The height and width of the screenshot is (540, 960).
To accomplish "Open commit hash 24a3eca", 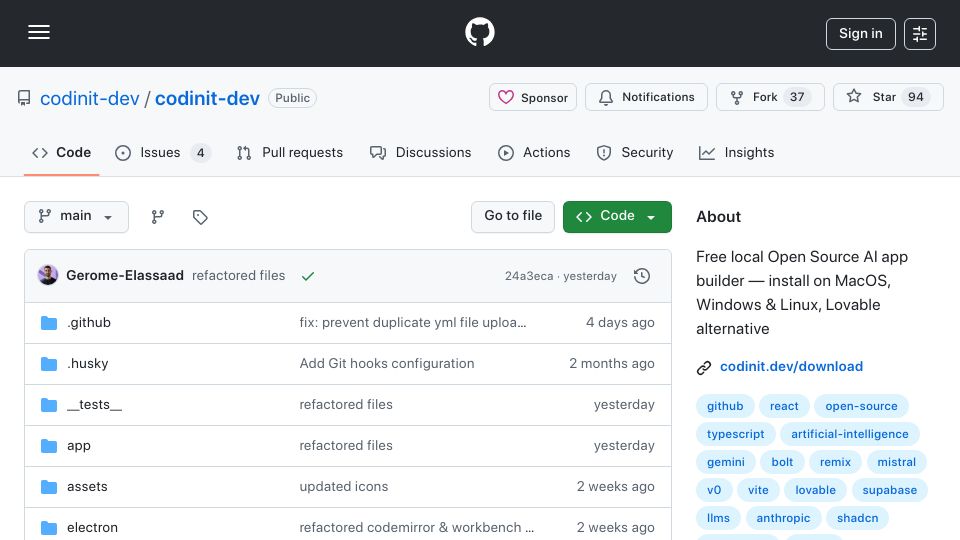I will (x=529, y=276).
